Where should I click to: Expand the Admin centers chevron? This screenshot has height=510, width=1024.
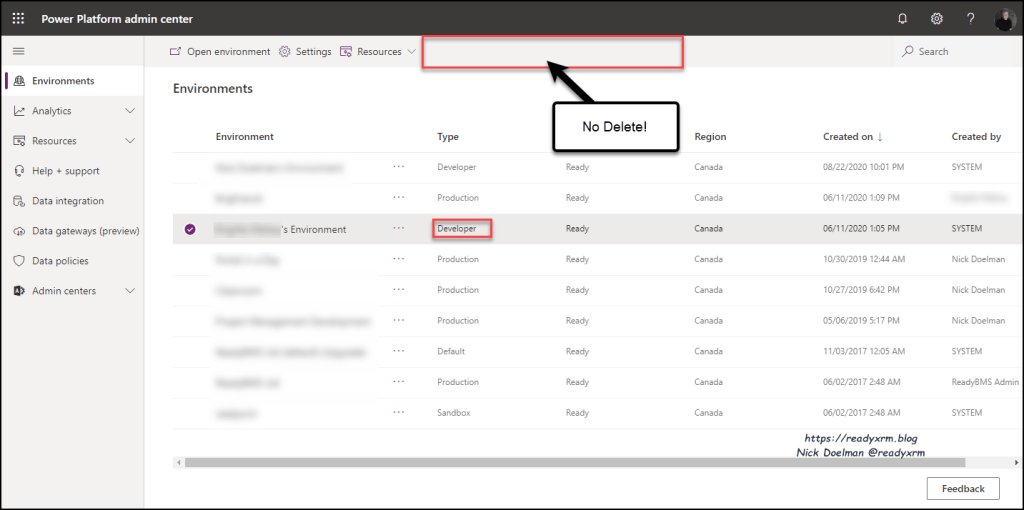click(x=129, y=291)
